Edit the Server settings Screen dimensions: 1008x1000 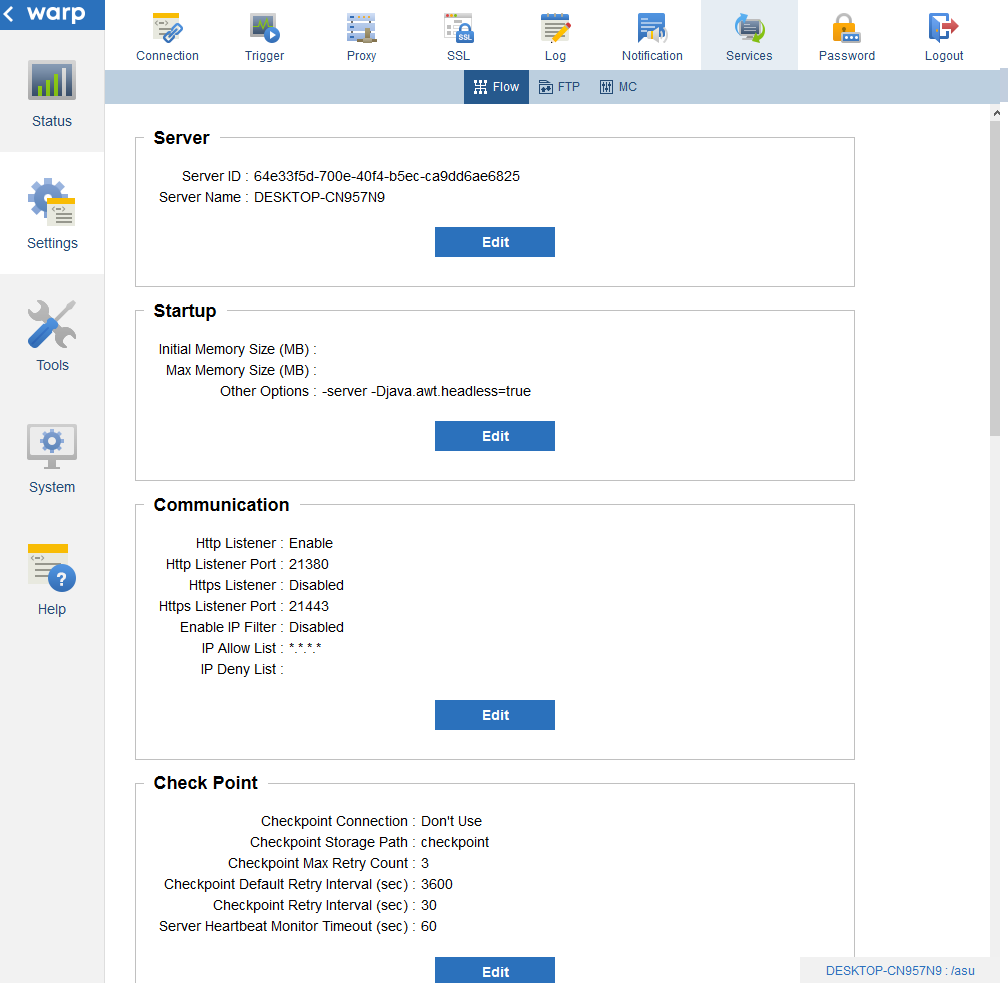[495, 242]
